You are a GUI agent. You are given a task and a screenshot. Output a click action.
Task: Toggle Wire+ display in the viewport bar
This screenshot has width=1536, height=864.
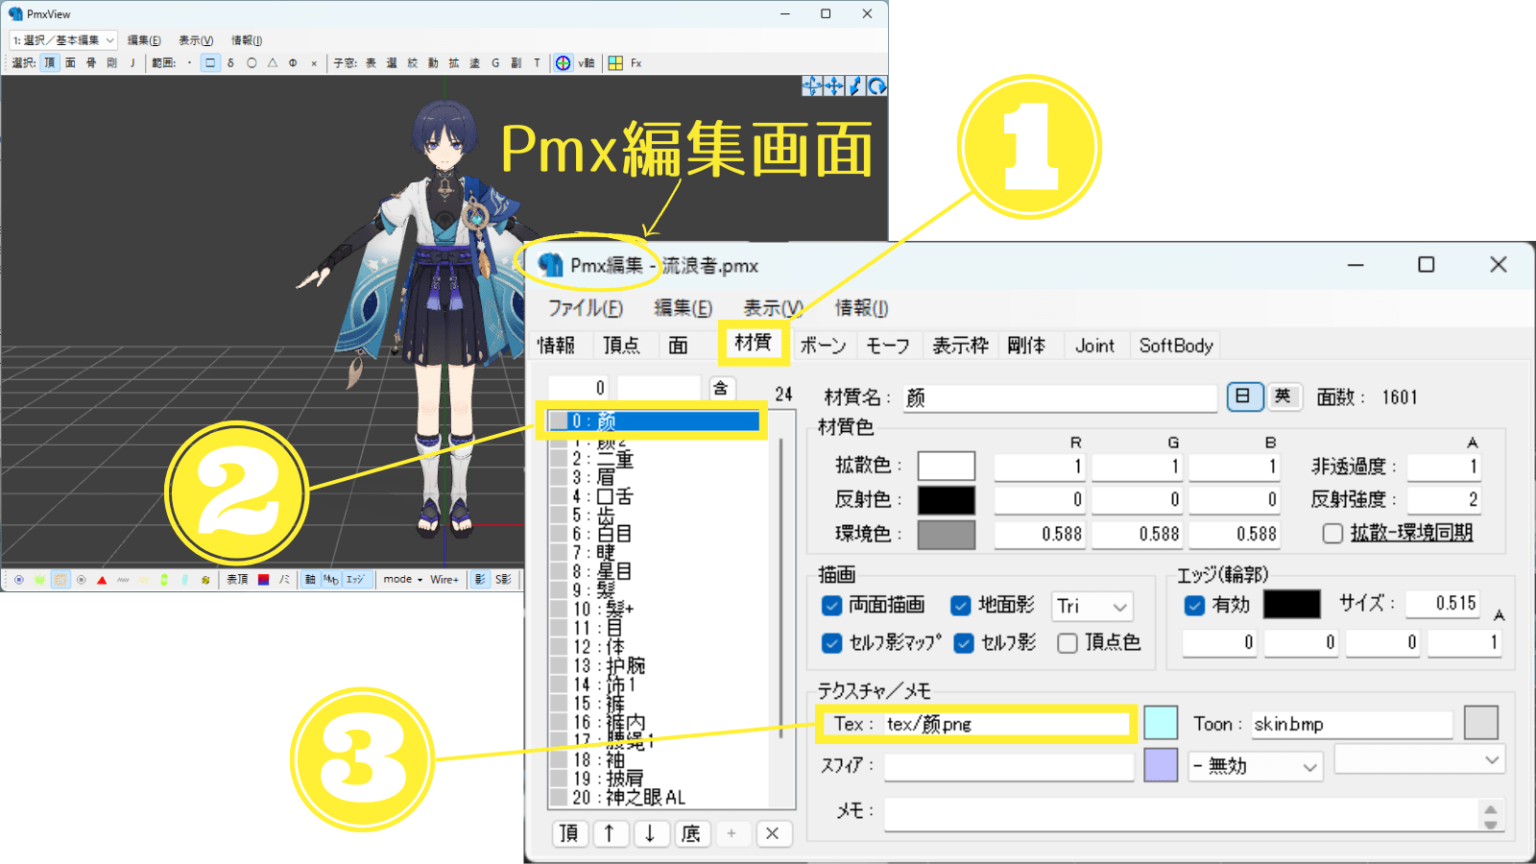click(444, 579)
